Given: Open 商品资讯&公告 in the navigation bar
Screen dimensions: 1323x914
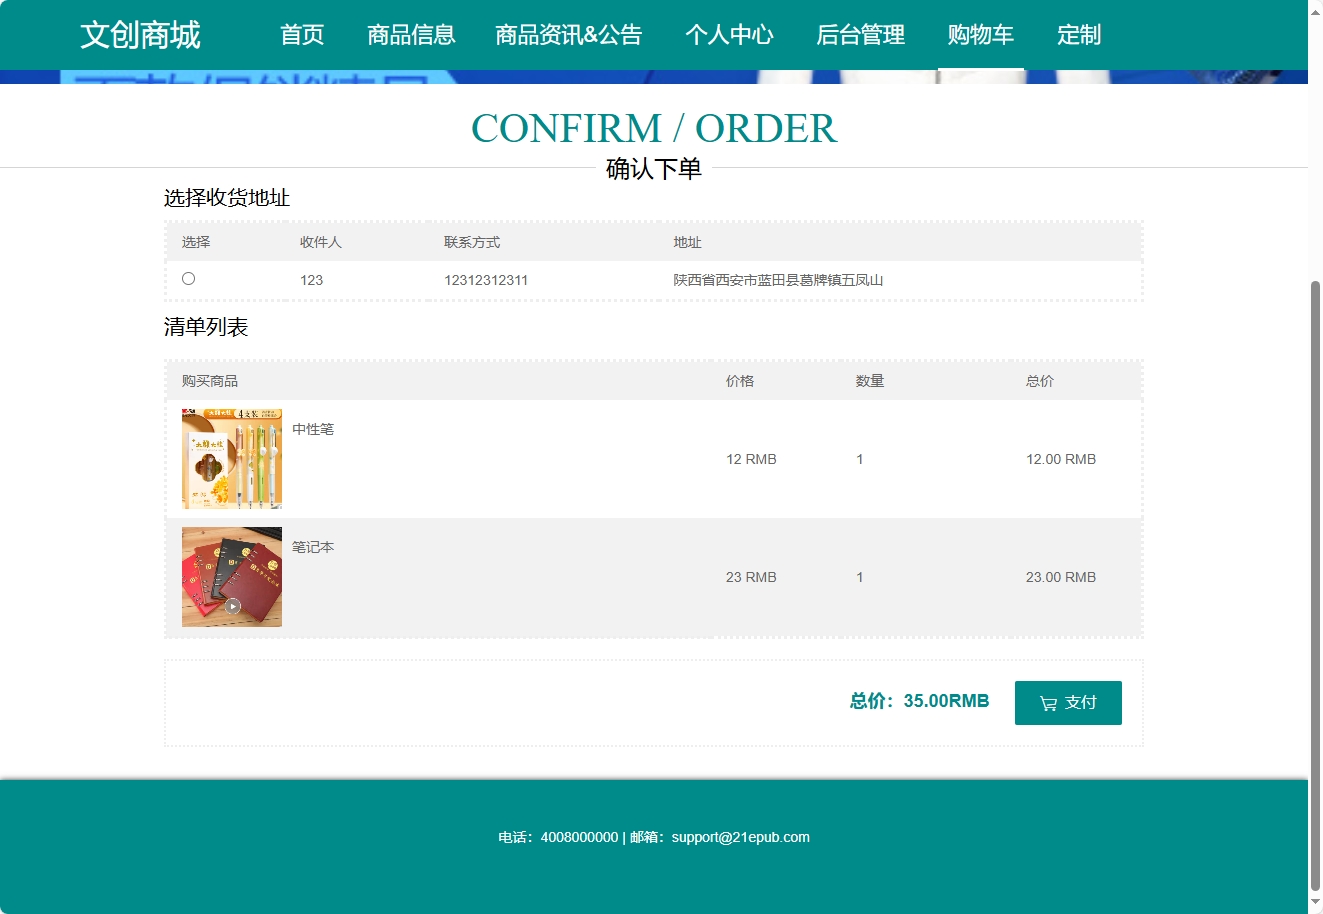Looking at the screenshot, I should [x=569, y=35].
